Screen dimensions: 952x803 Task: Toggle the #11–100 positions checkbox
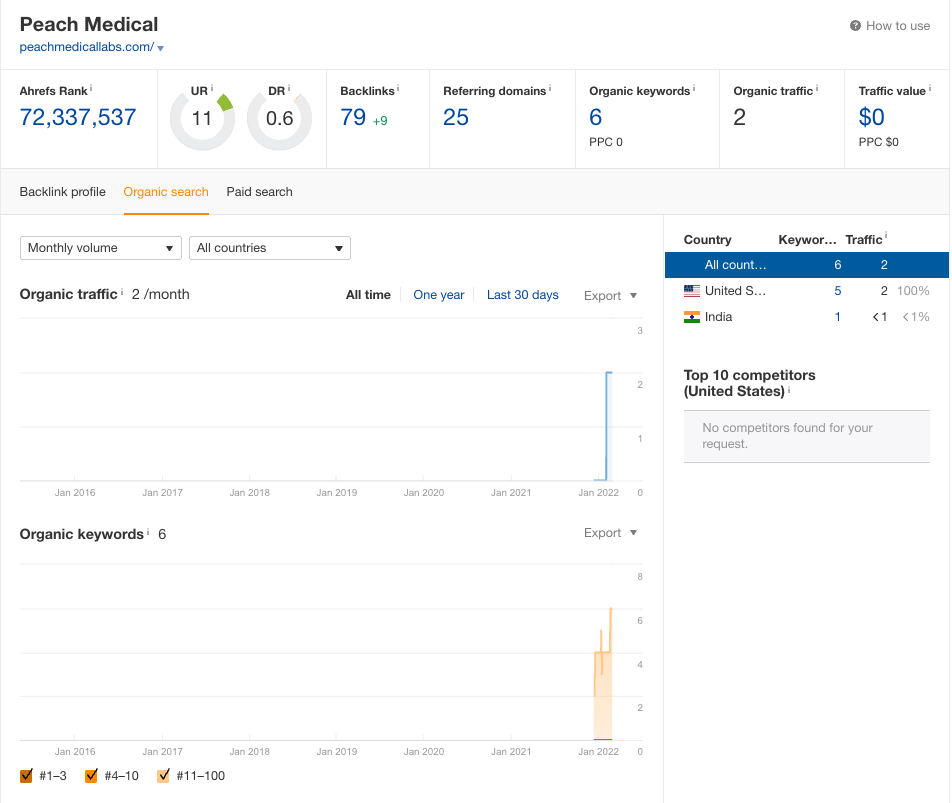[163, 776]
